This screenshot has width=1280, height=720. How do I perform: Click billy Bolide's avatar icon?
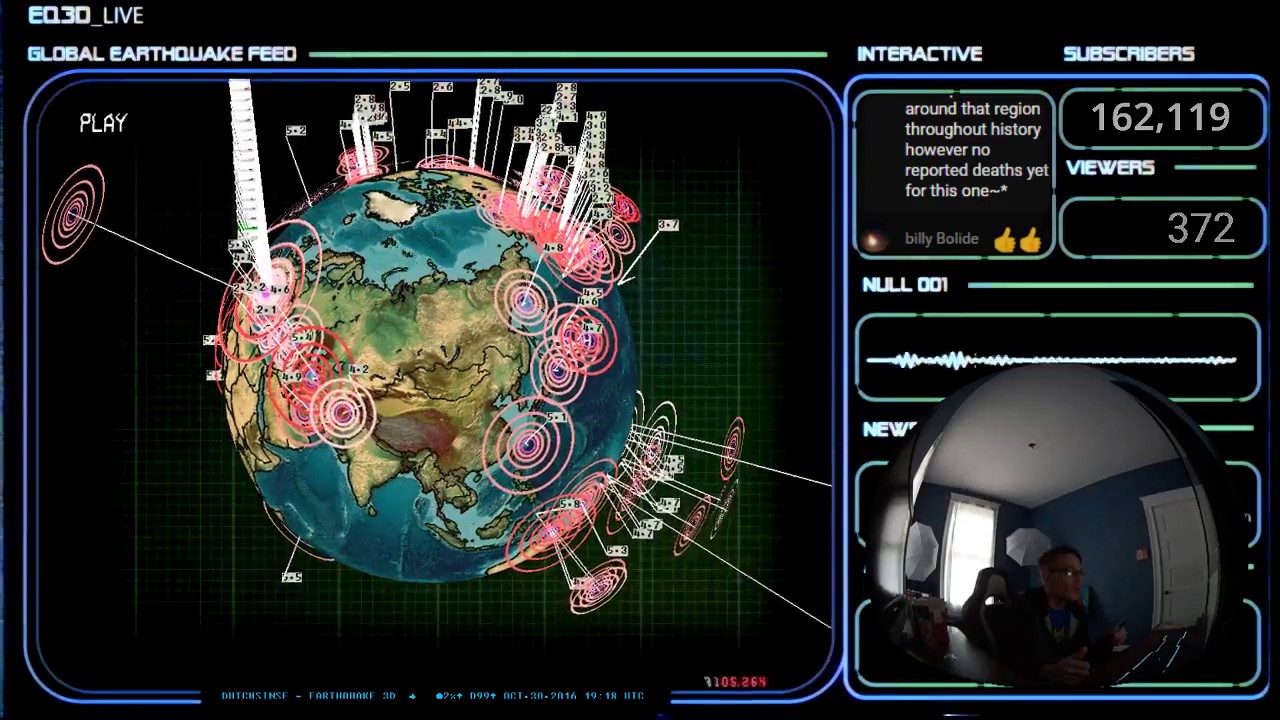tap(874, 240)
